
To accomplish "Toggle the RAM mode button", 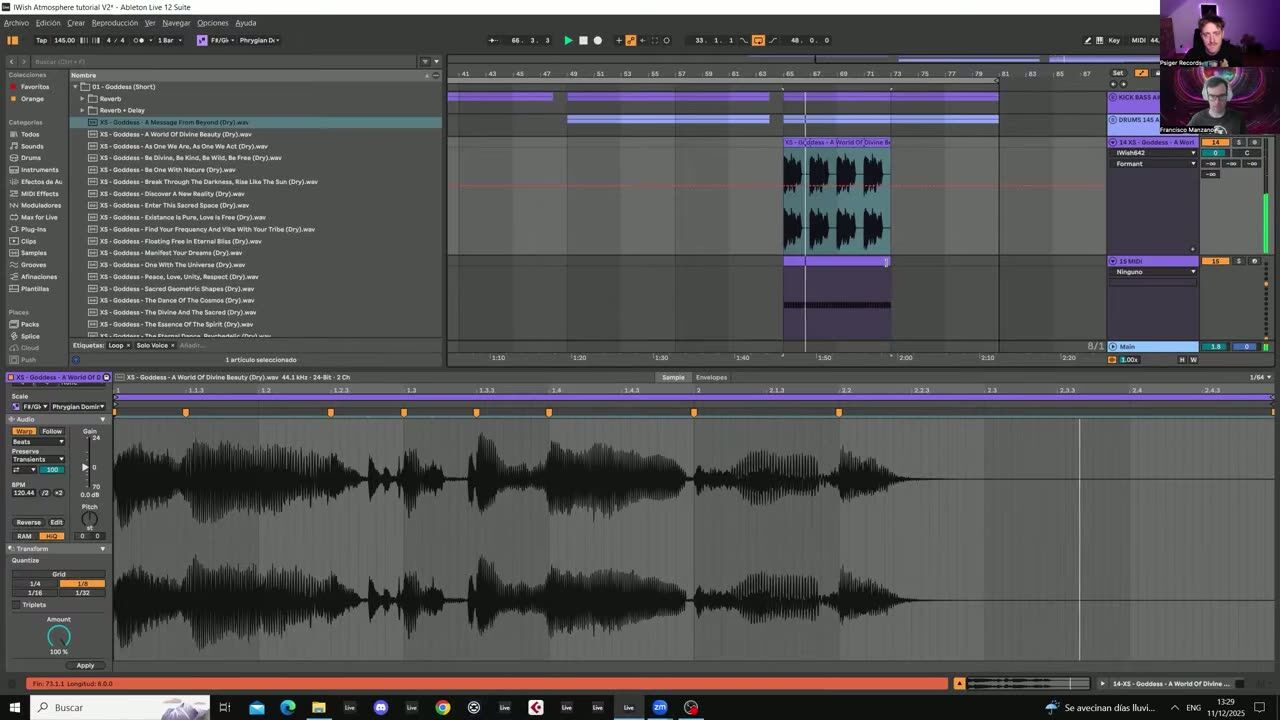I will pyautogui.click(x=24, y=536).
